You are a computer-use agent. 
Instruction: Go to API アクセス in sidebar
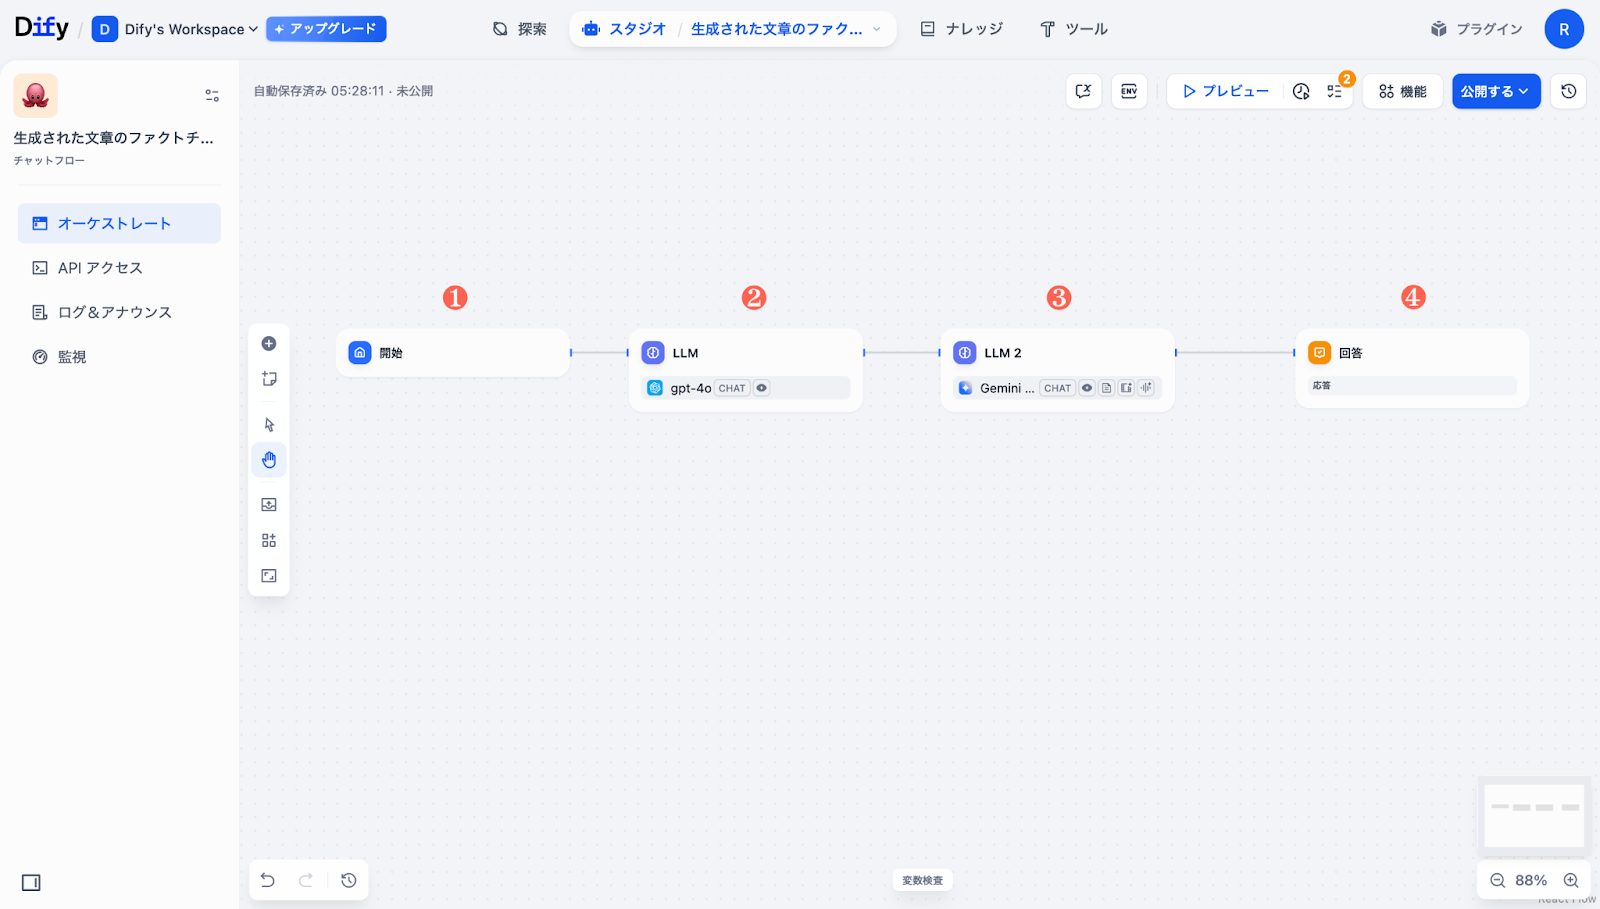point(100,268)
